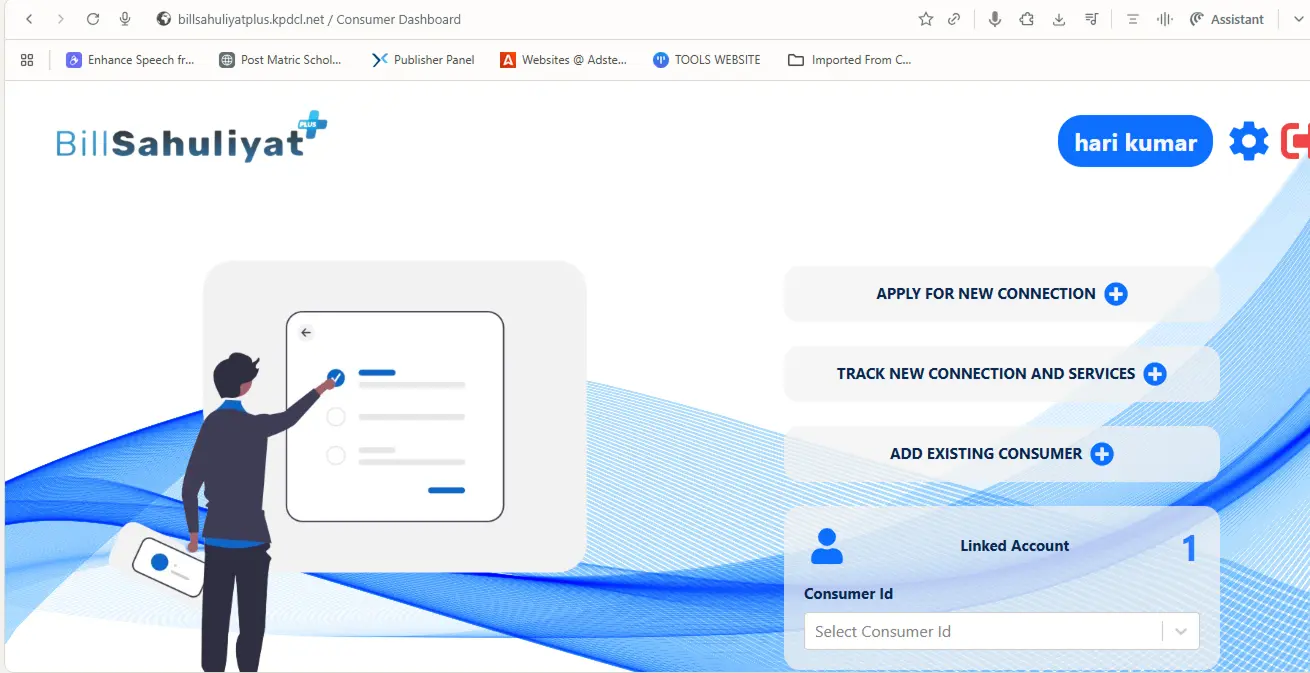
Task: Open the browser extensions puzzle icon
Action: (x=1026, y=19)
